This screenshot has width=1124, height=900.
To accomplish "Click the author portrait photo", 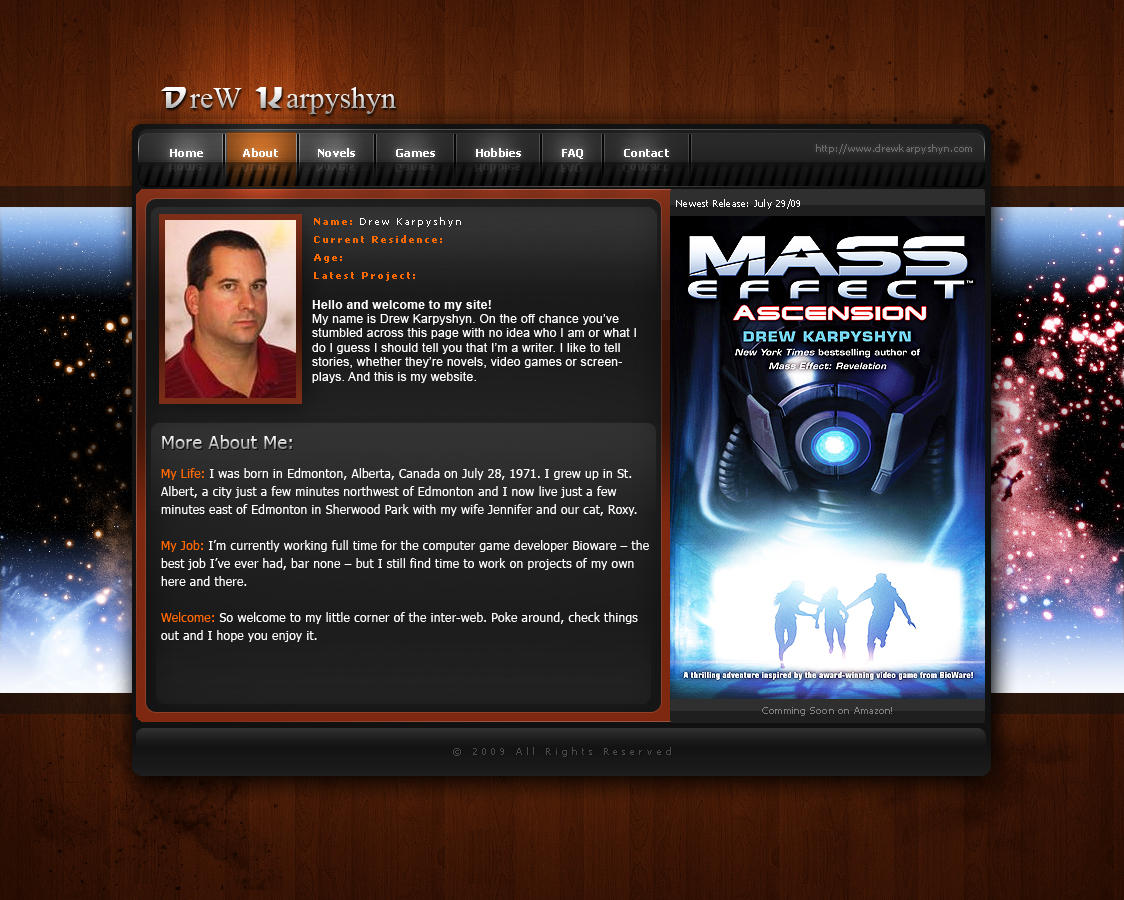I will coord(230,309).
